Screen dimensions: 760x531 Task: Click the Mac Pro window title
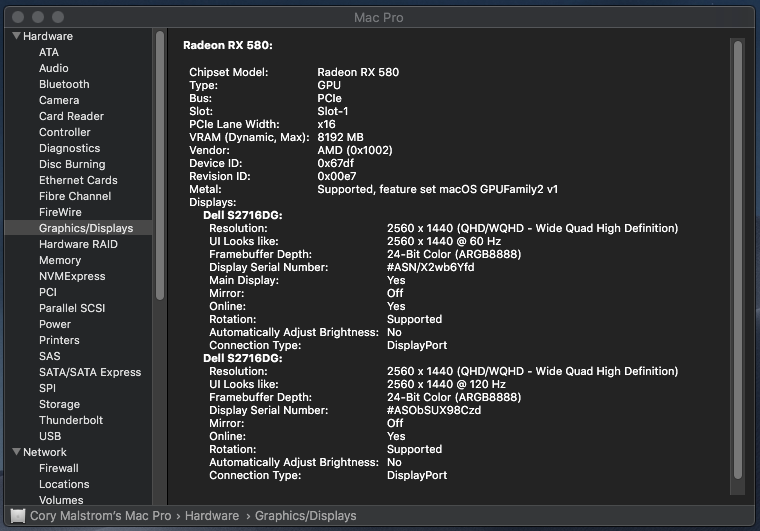[379, 17]
